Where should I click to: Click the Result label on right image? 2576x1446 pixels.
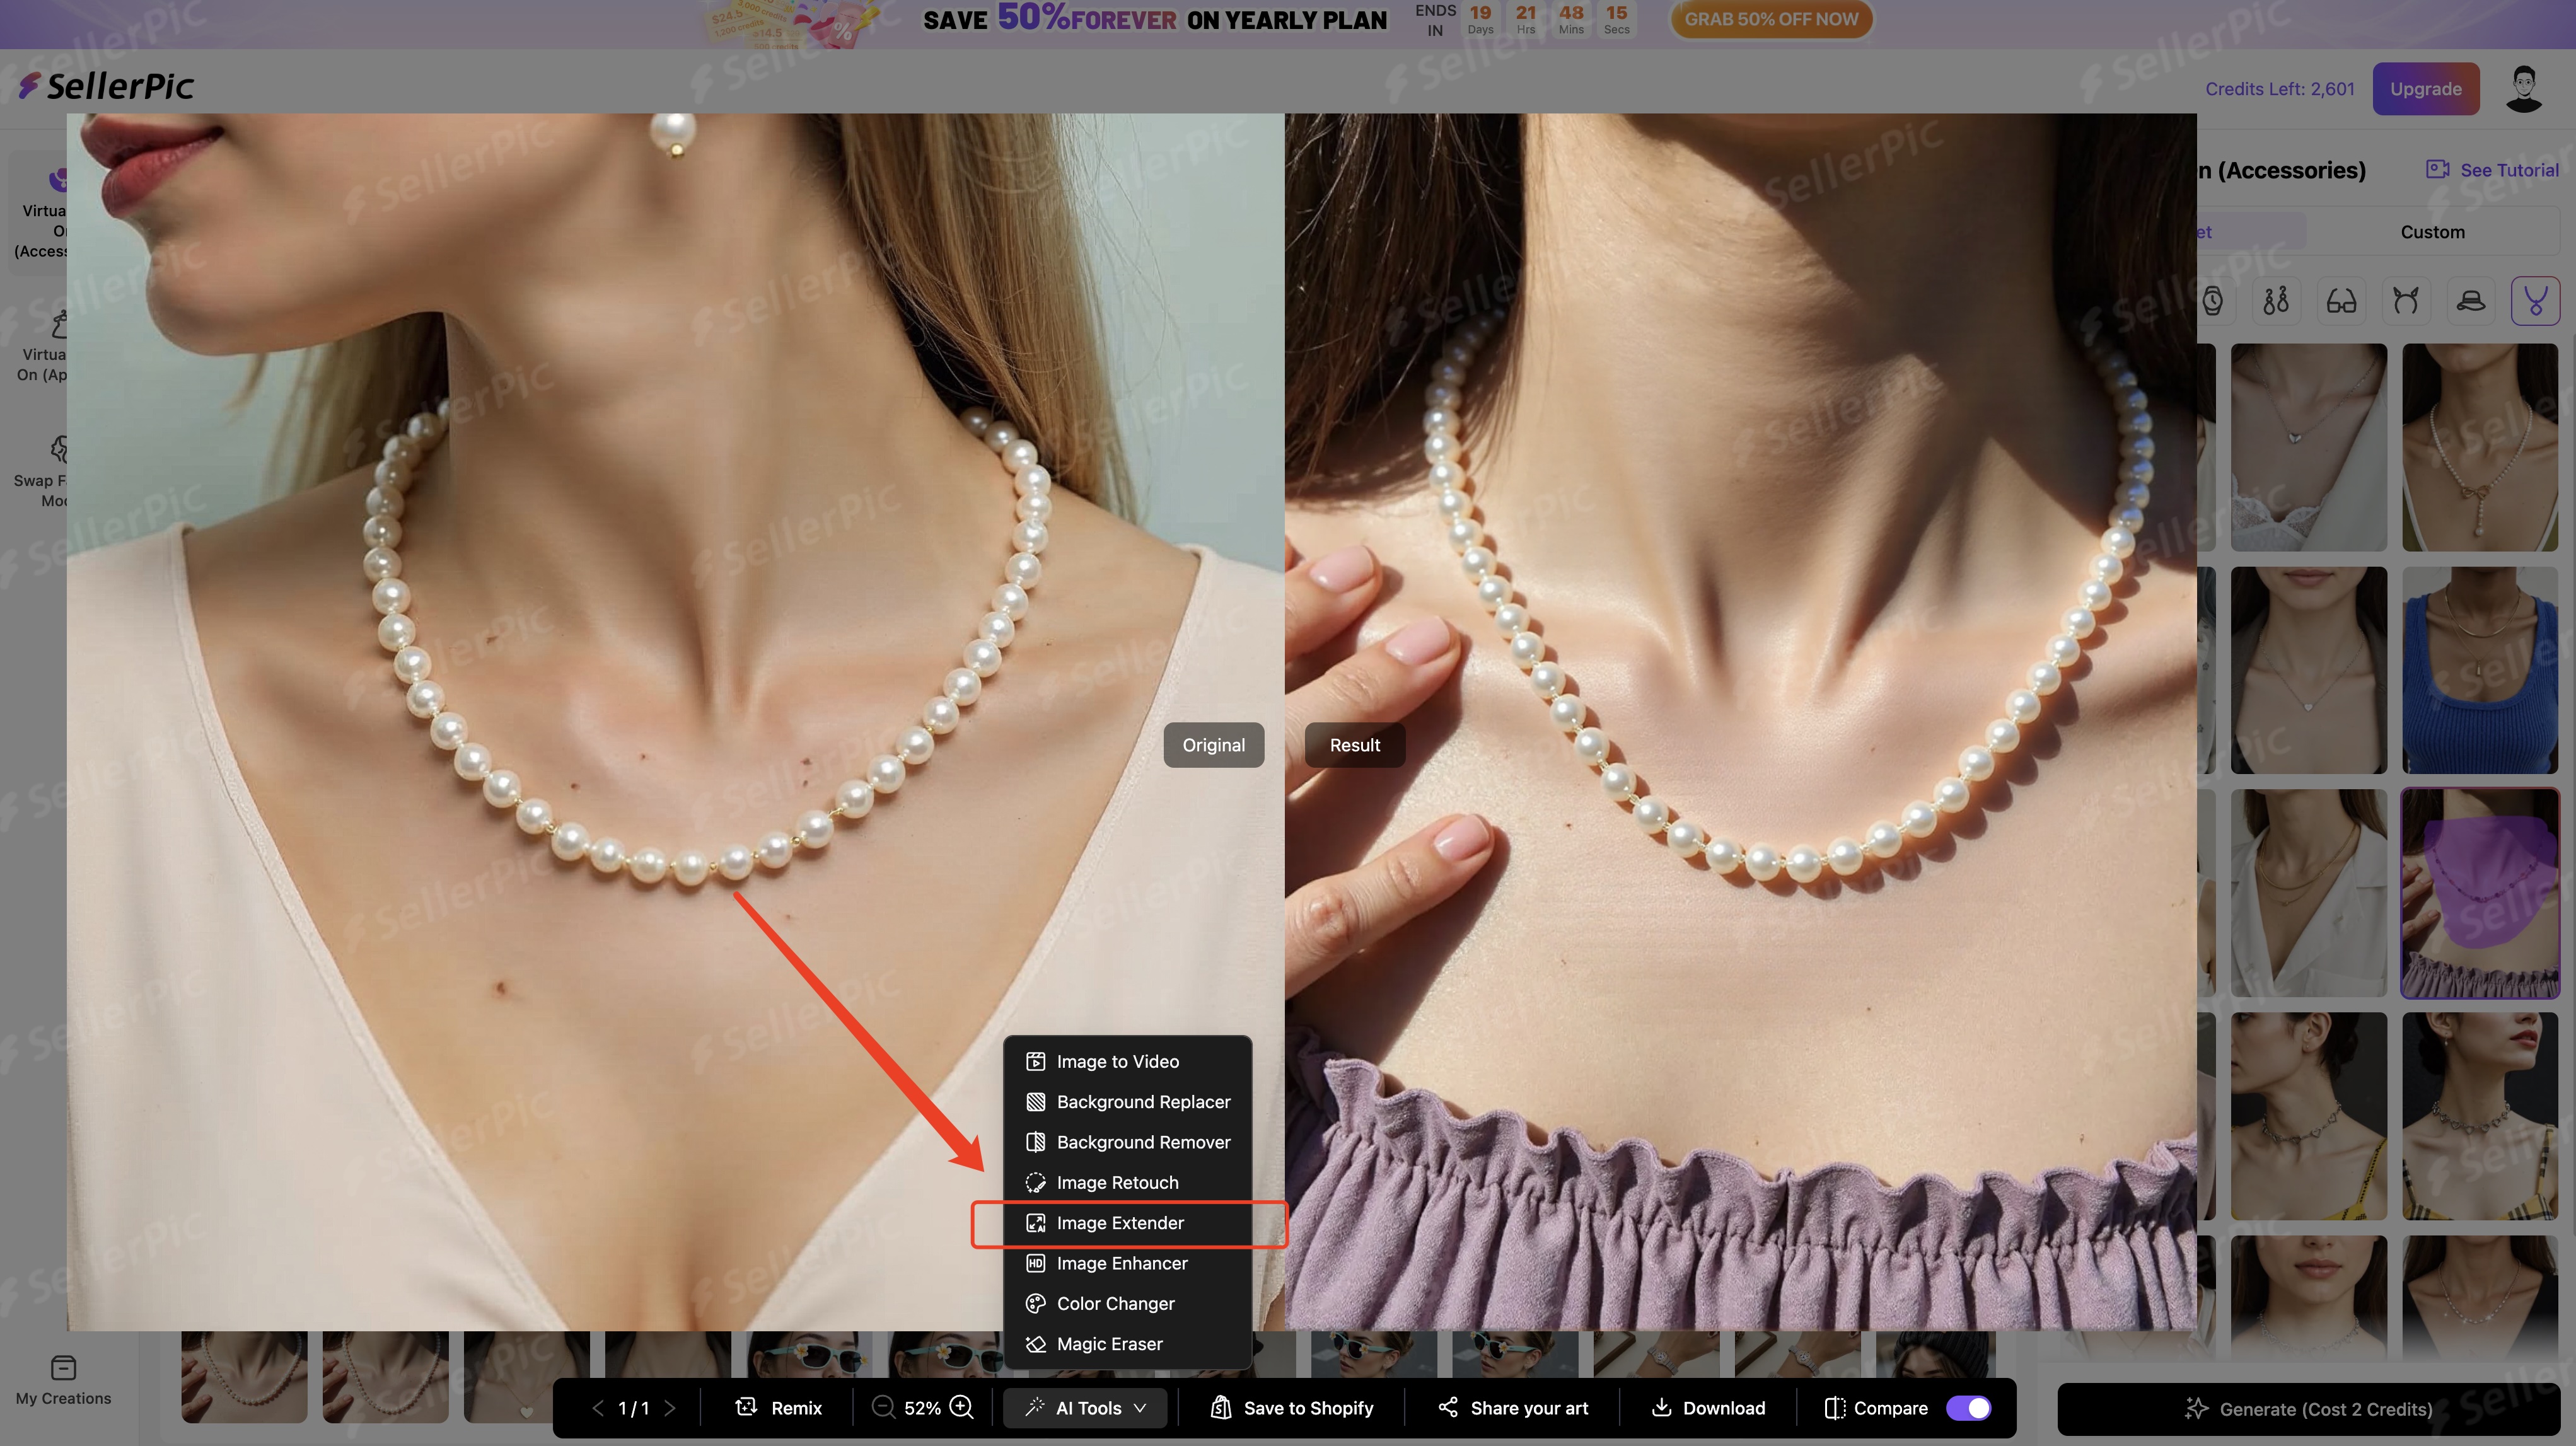click(x=1354, y=745)
